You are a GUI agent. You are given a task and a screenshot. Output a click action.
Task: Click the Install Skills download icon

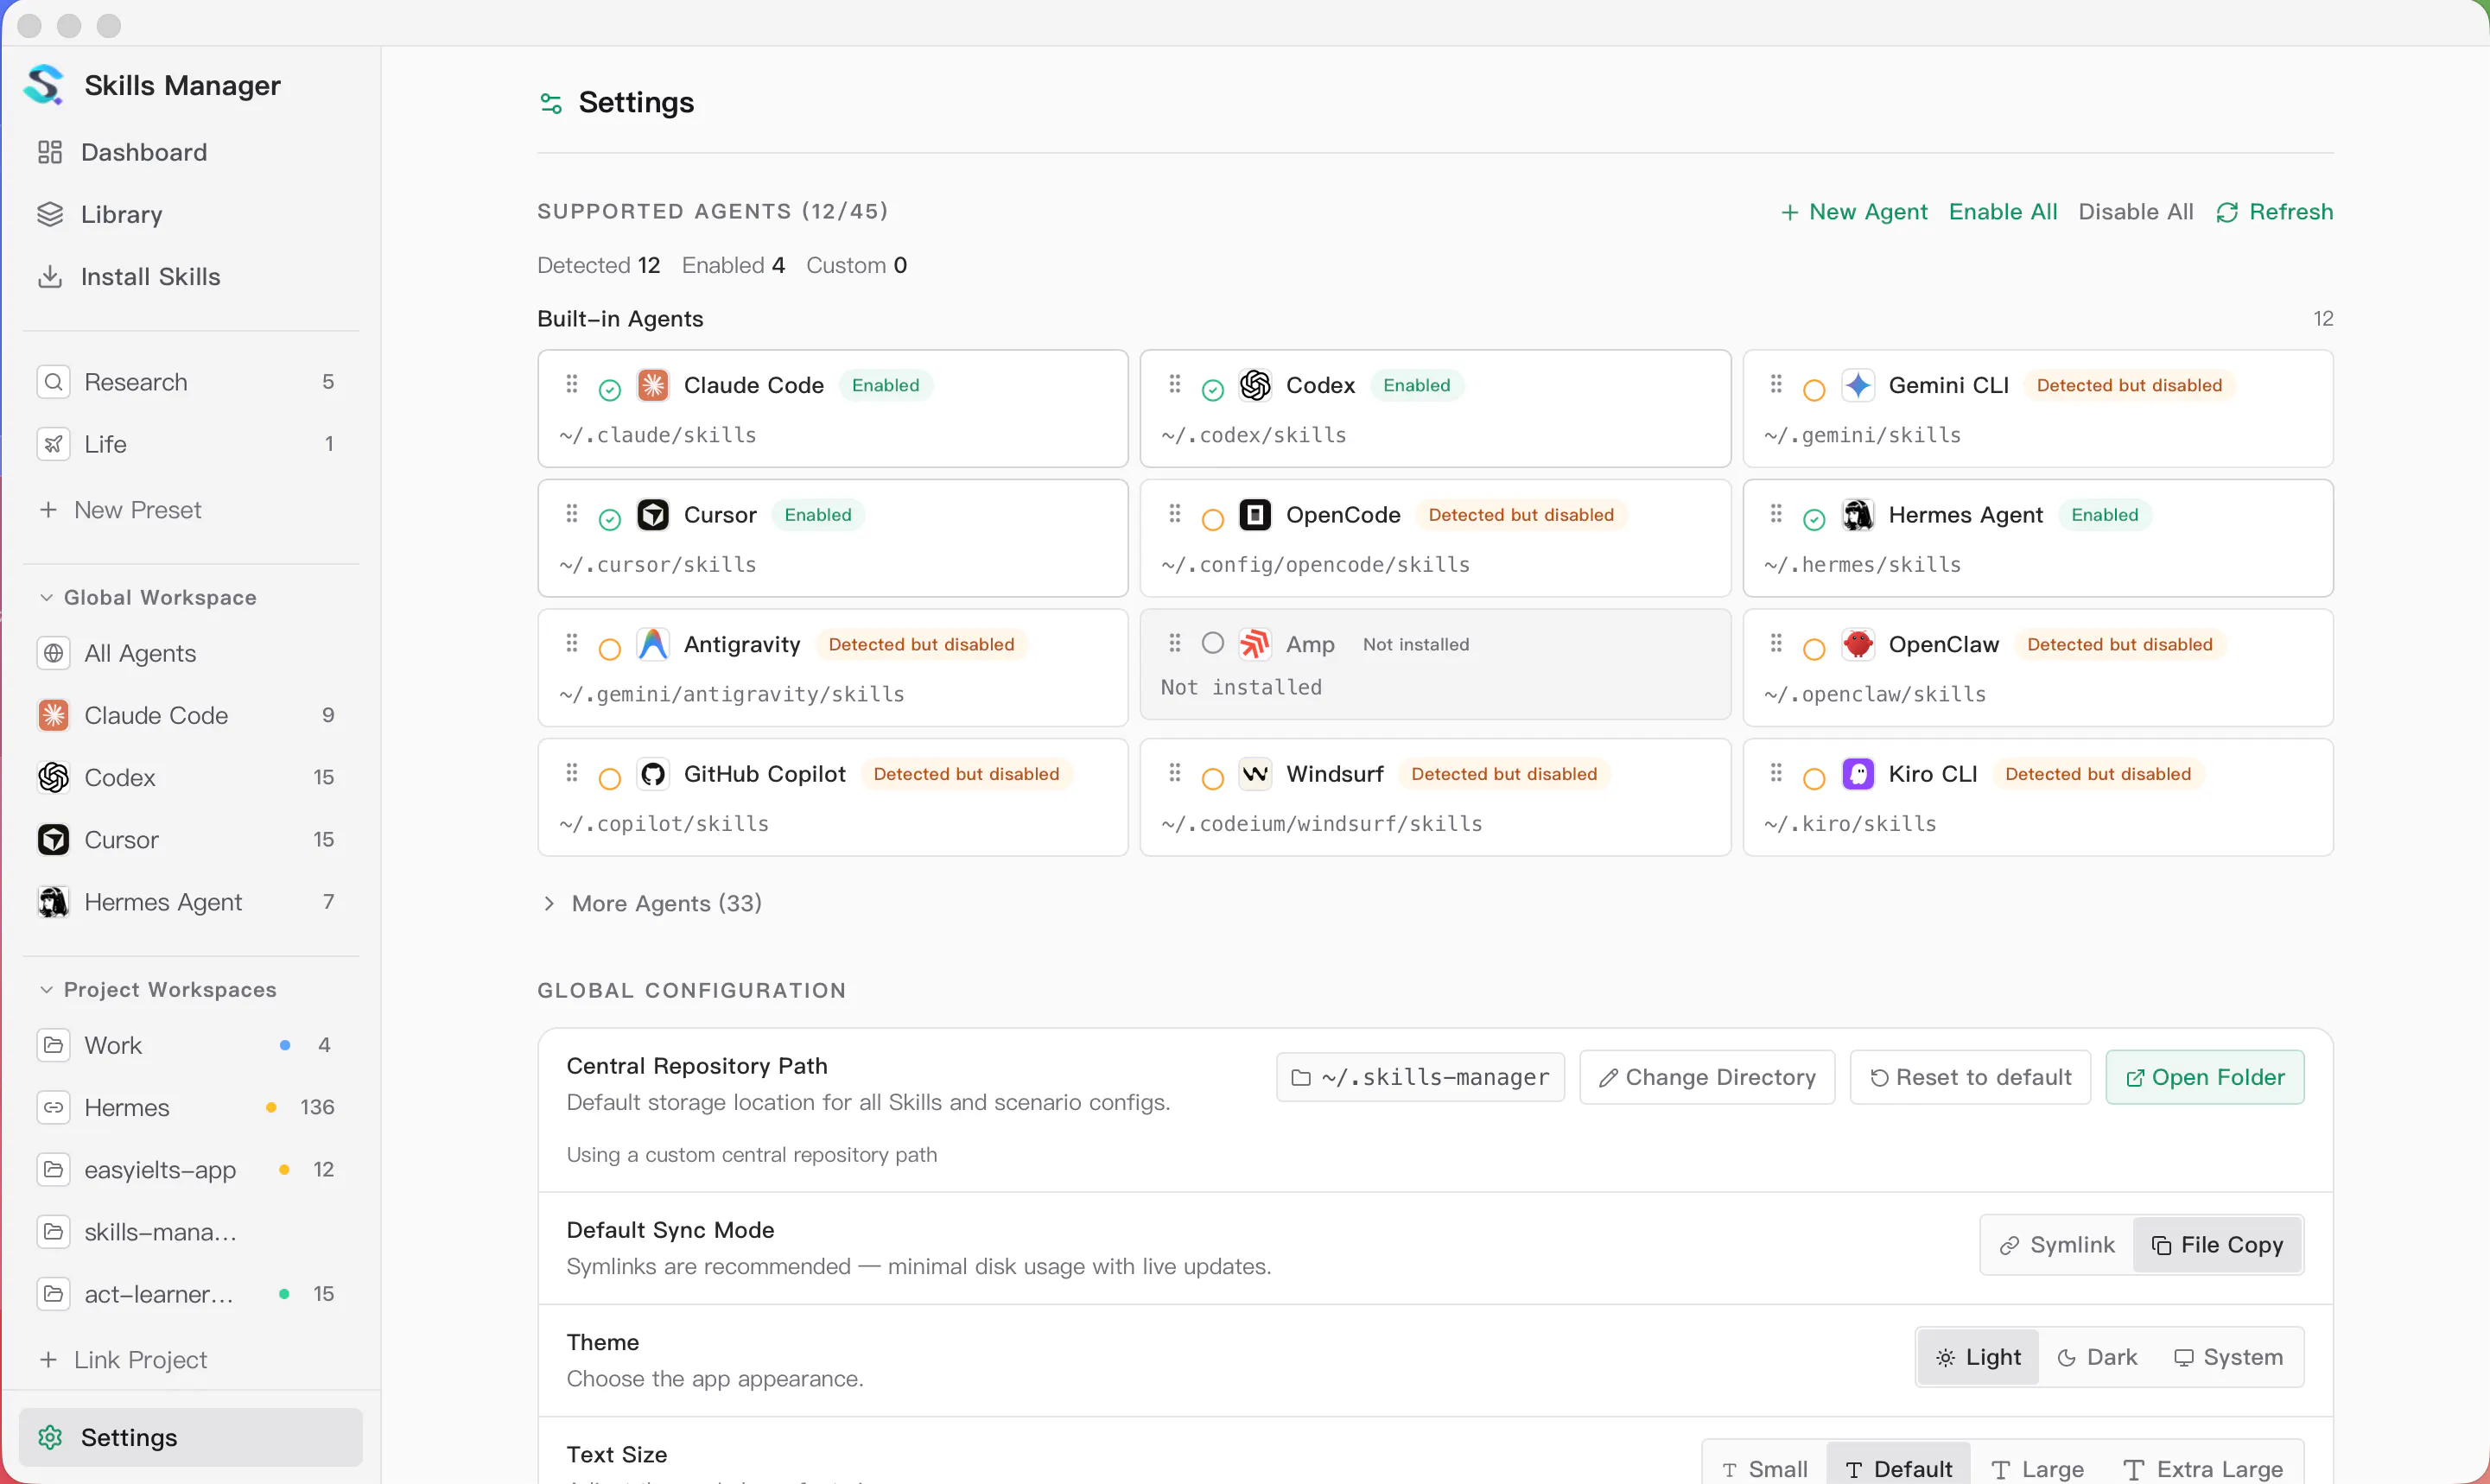[50, 276]
